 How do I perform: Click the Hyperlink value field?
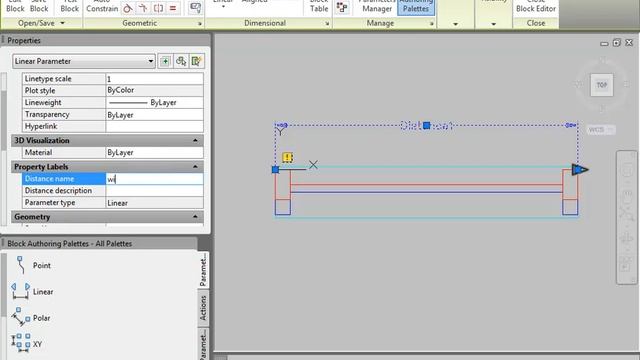(x=154, y=127)
